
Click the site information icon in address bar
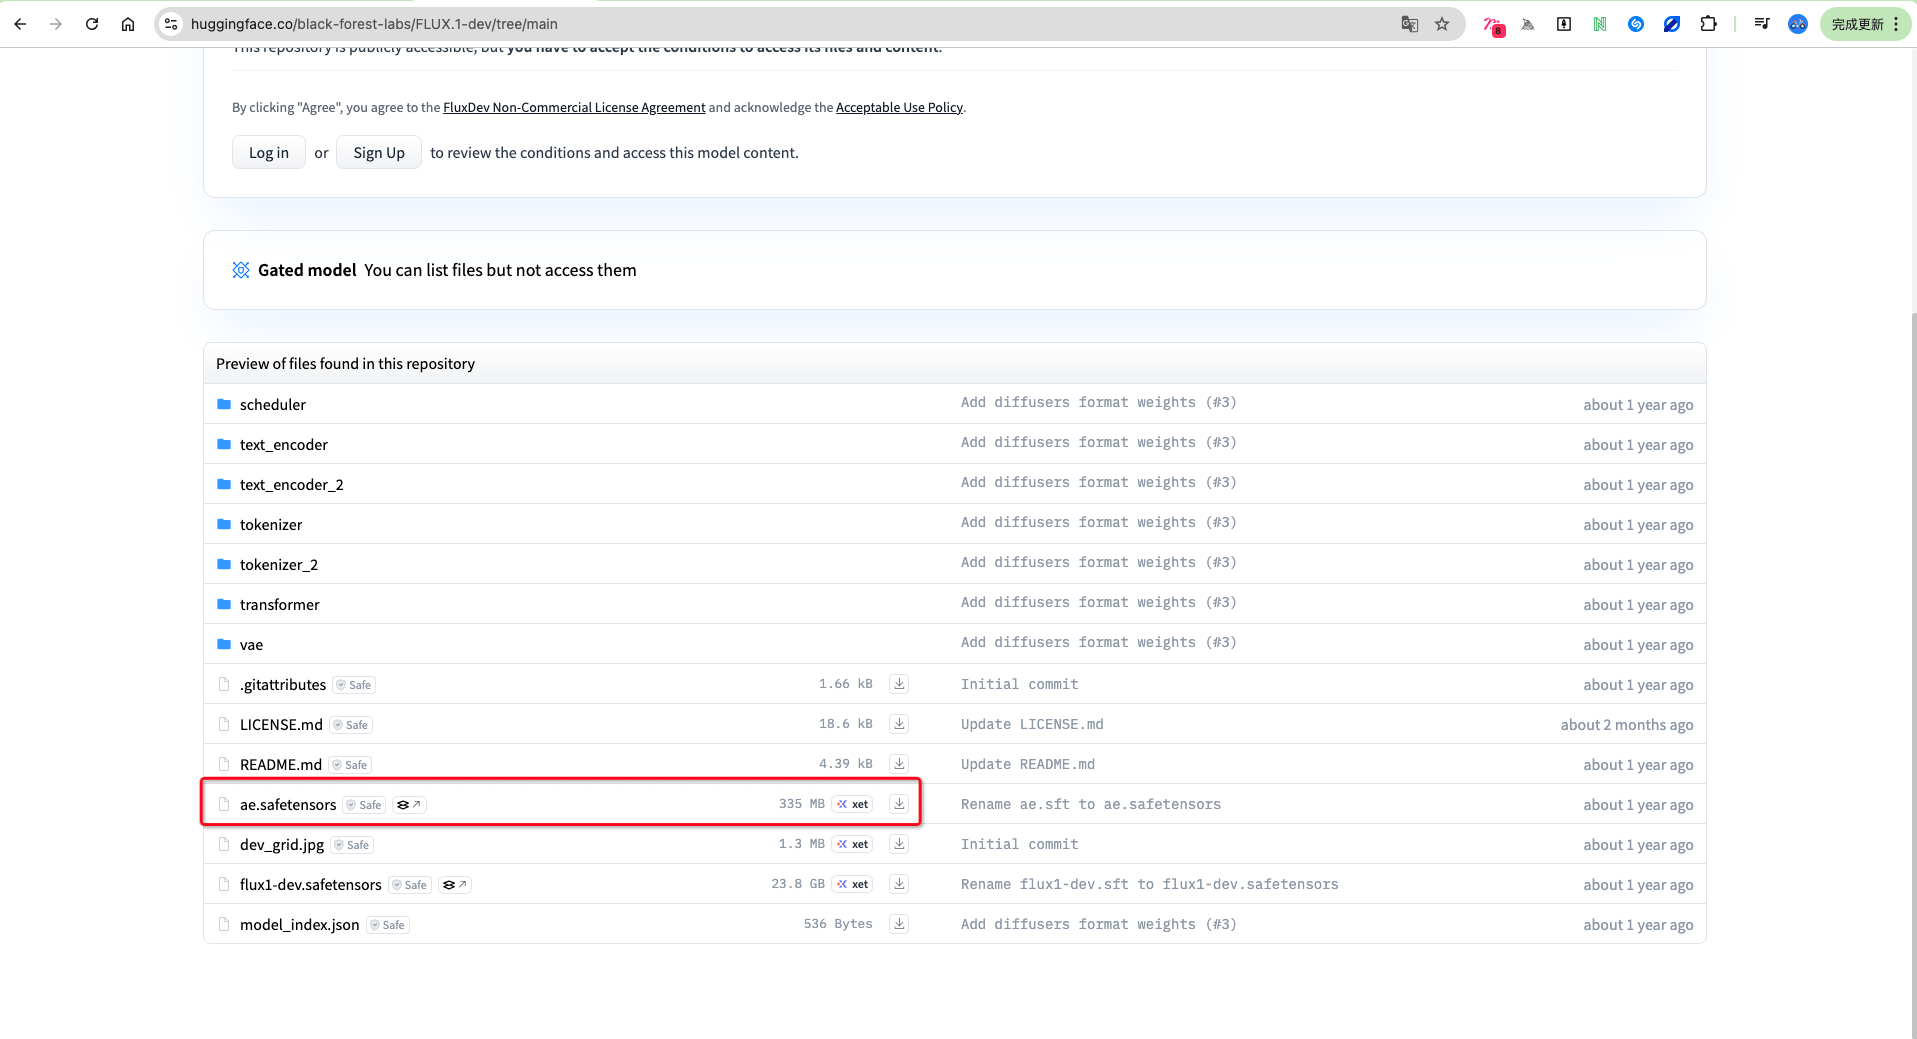(x=171, y=24)
